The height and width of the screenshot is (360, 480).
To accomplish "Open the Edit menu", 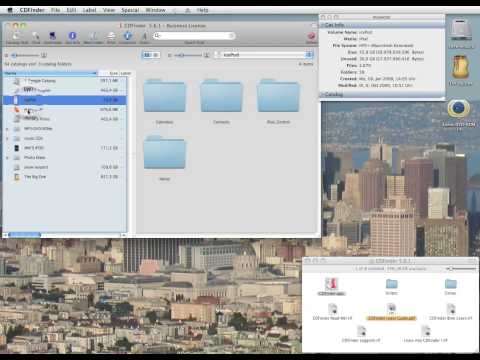I will coord(71,10).
